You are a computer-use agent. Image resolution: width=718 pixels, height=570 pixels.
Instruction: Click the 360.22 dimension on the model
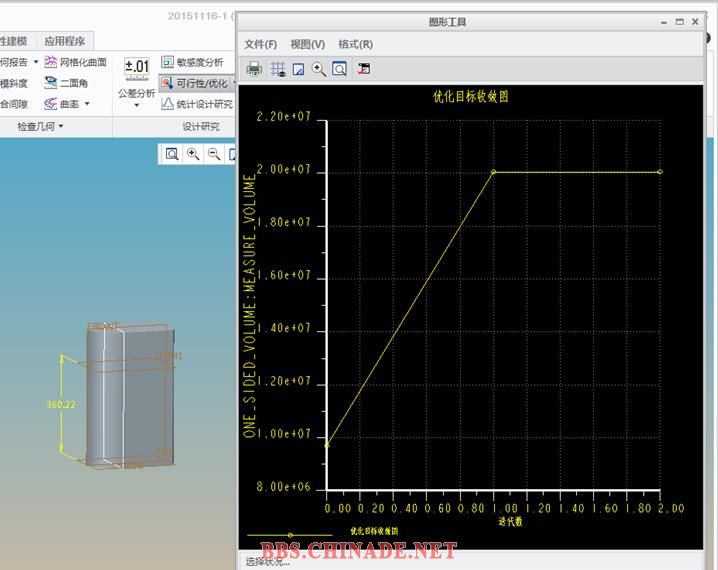click(62, 405)
